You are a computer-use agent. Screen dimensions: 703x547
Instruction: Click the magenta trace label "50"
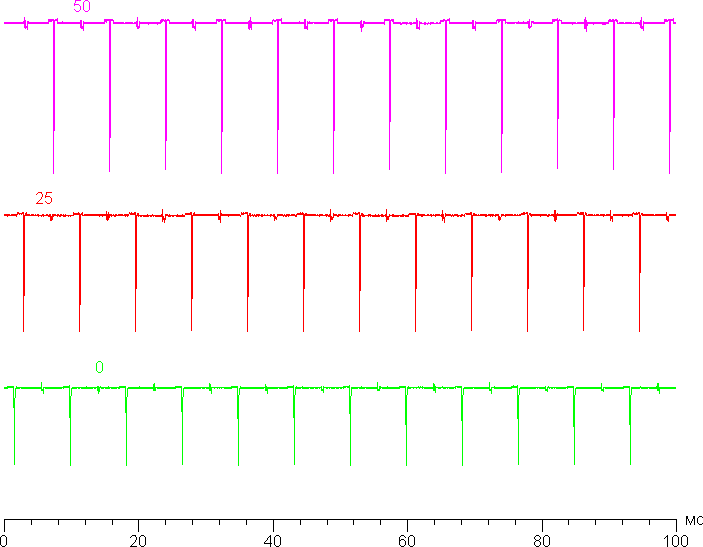(x=82, y=6)
